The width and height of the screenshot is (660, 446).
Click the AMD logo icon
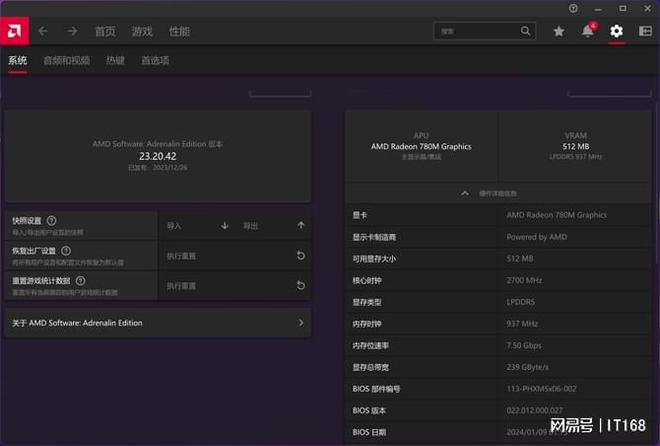[14, 31]
